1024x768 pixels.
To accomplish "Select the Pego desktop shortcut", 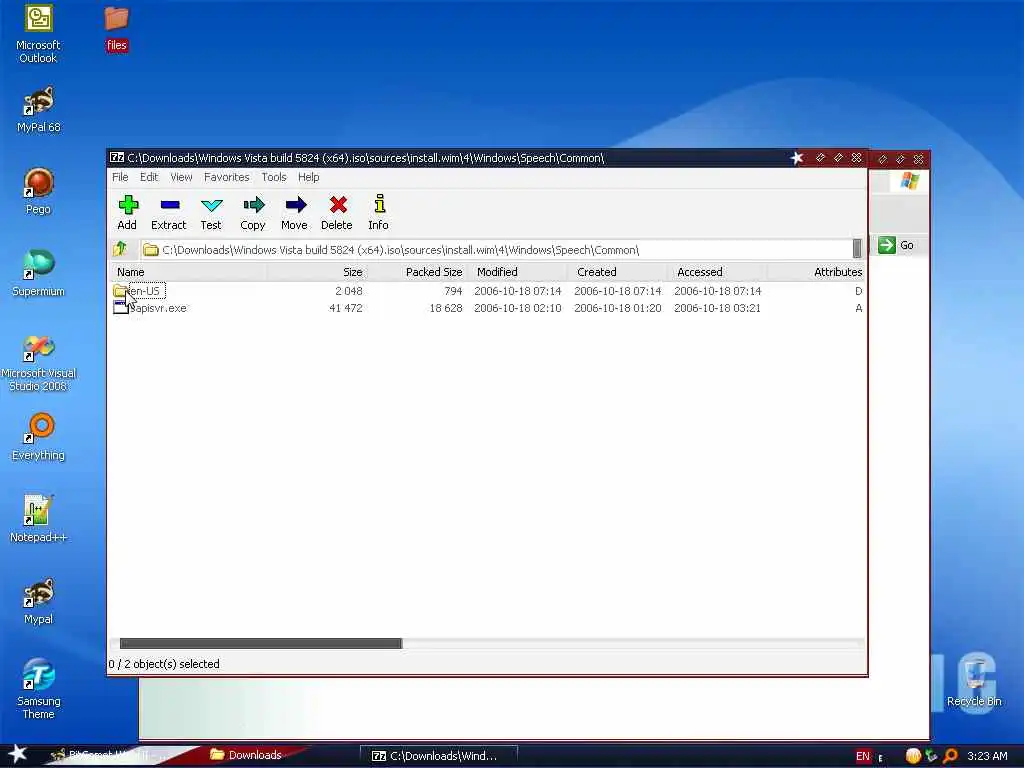I will tap(39, 191).
